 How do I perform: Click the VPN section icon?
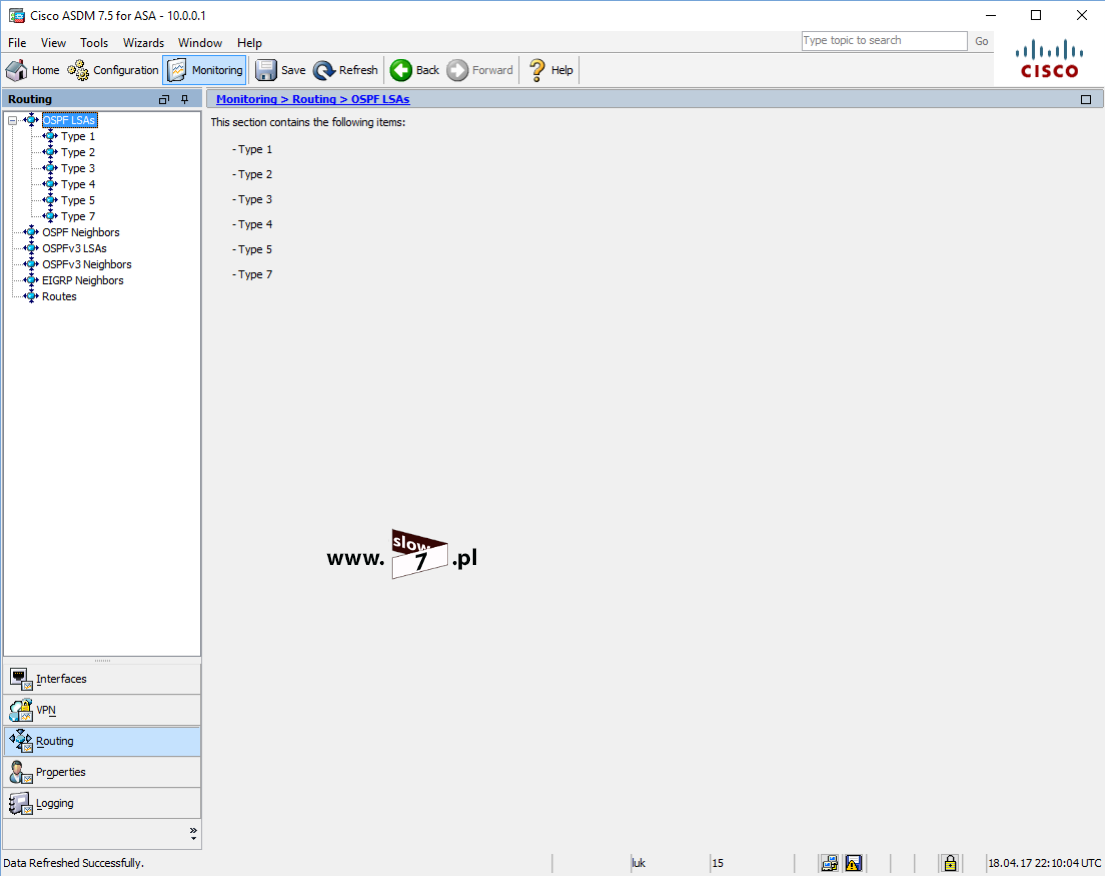click(21, 710)
